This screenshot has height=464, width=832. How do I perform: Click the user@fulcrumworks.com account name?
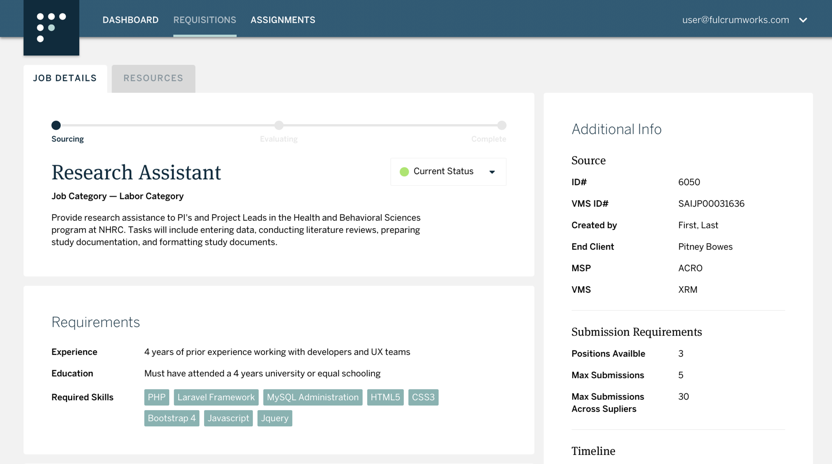pyautogui.click(x=735, y=20)
